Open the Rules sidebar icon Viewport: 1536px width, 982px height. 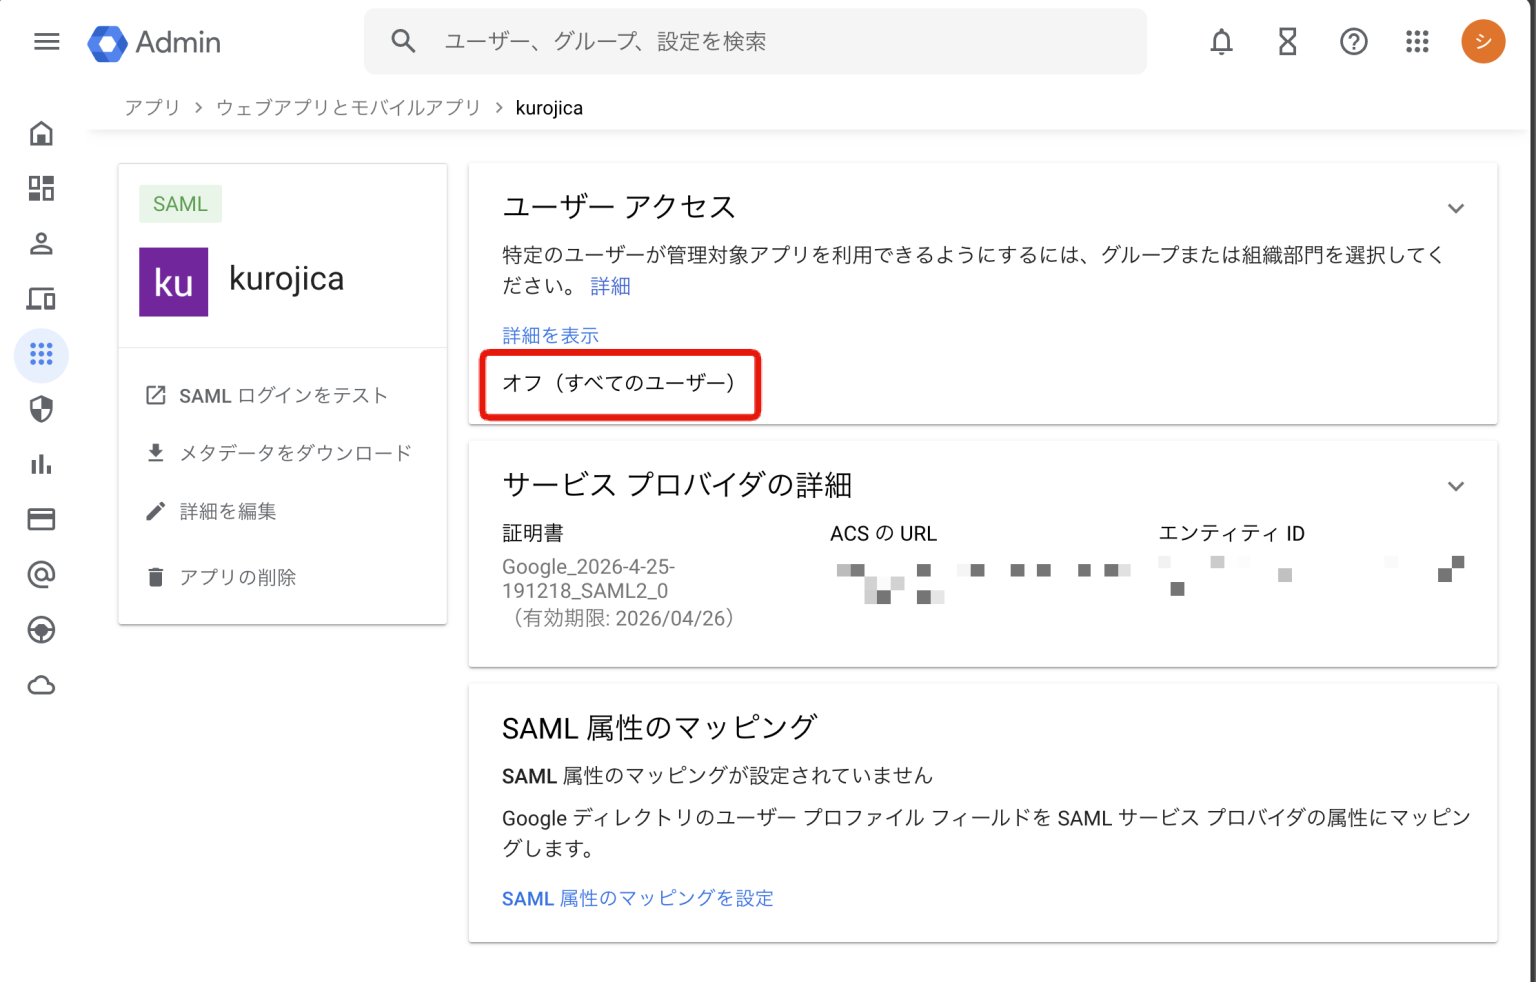(41, 630)
